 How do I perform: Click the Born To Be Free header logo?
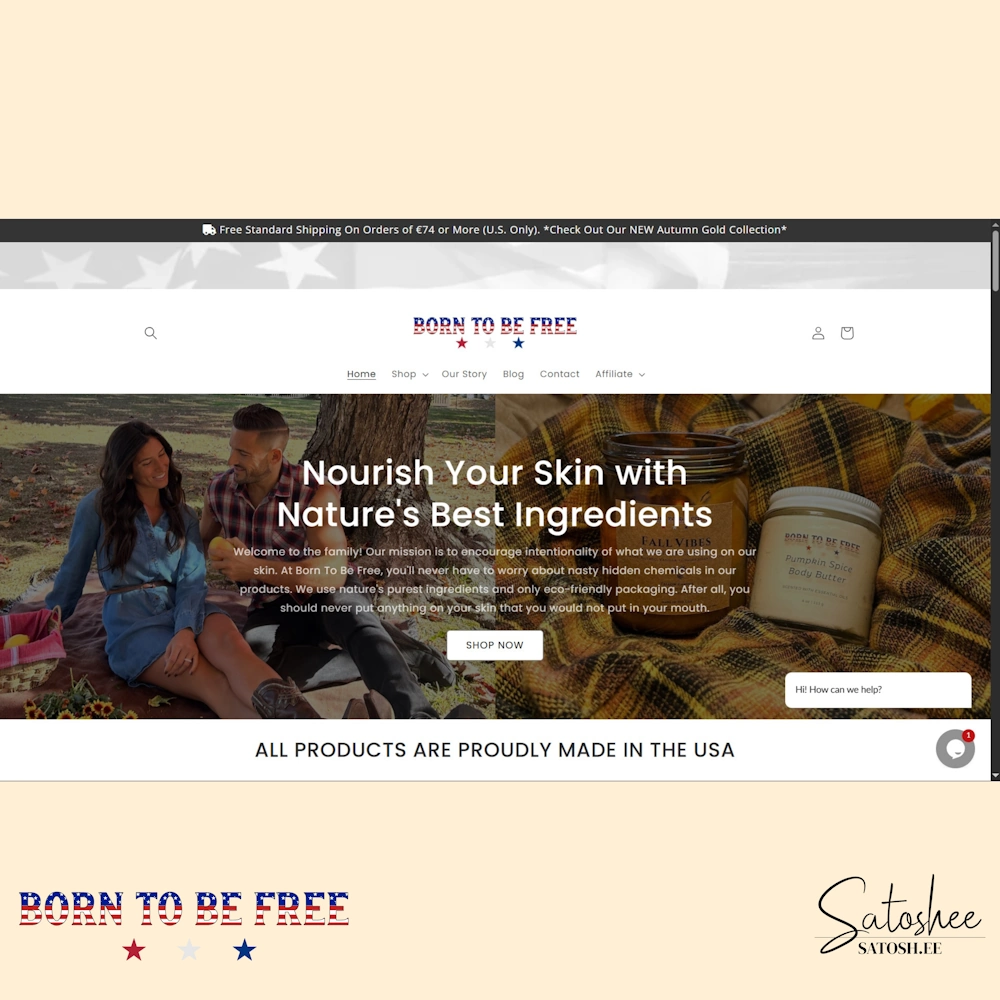point(495,333)
